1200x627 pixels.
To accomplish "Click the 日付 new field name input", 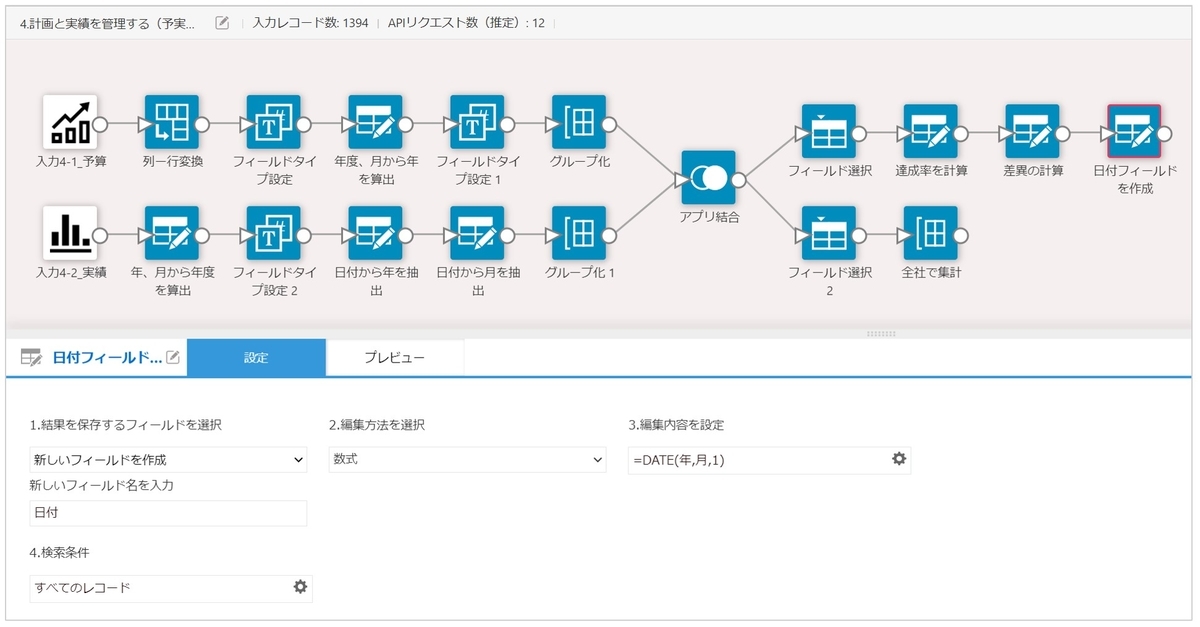I will coord(168,513).
